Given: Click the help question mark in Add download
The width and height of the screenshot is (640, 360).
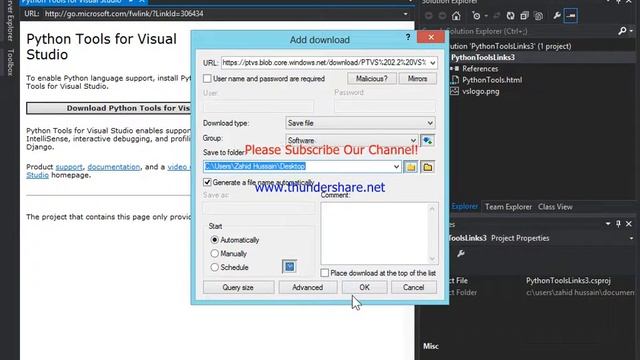Looking at the screenshot, I should tap(408, 37).
